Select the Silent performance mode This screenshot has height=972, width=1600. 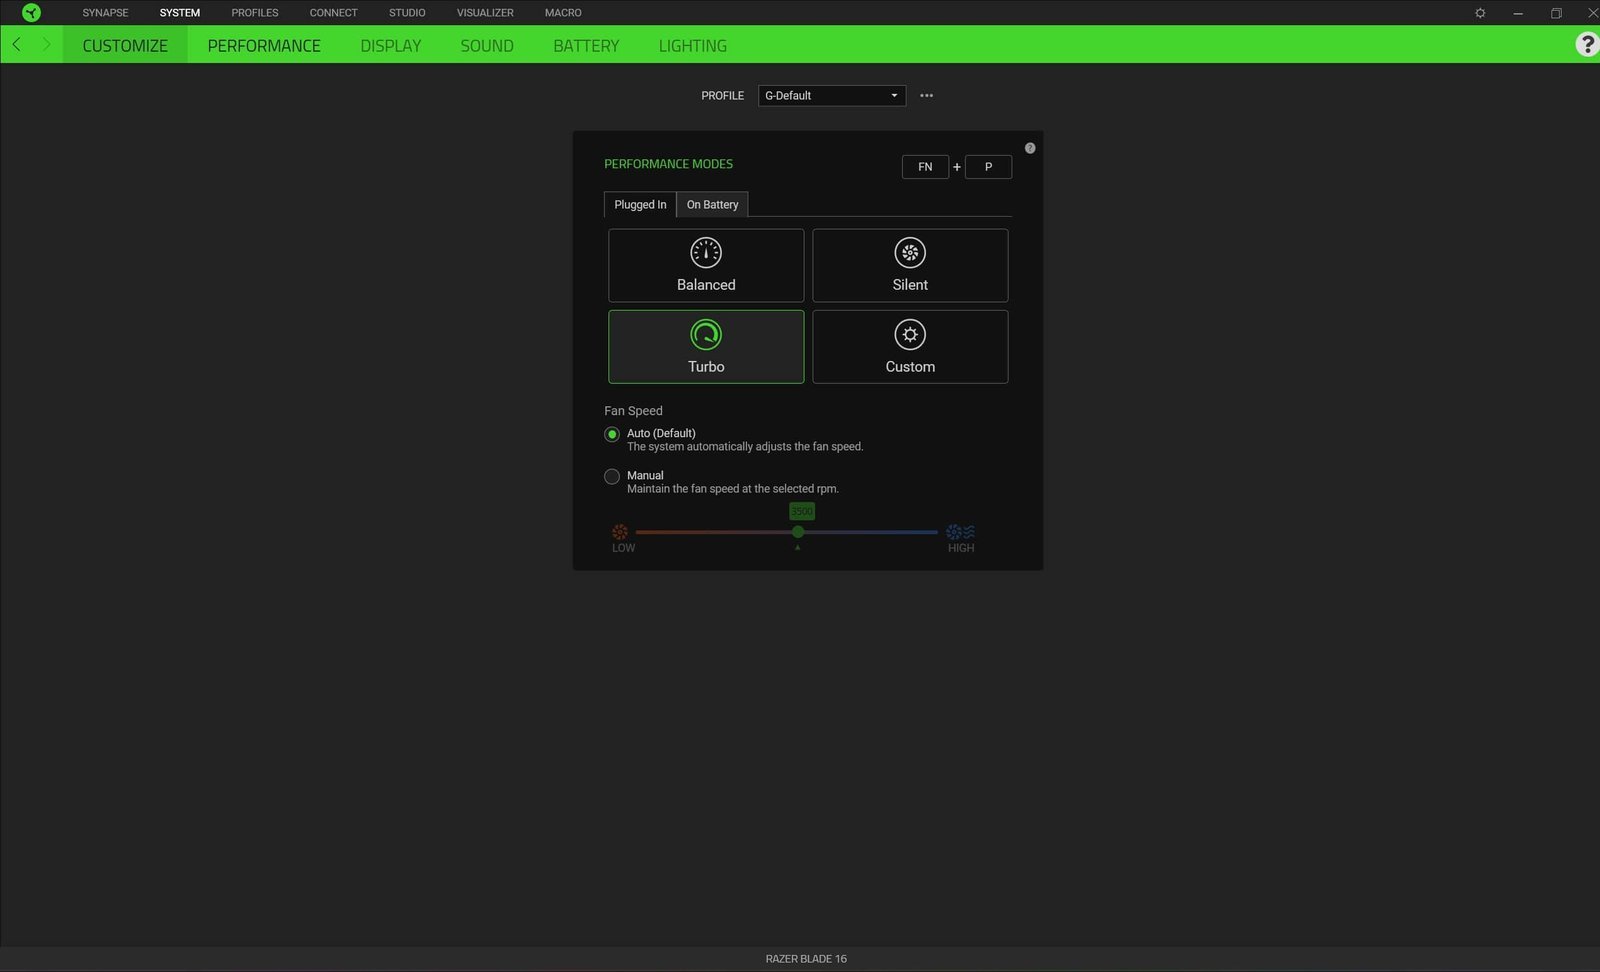point(910,265)
